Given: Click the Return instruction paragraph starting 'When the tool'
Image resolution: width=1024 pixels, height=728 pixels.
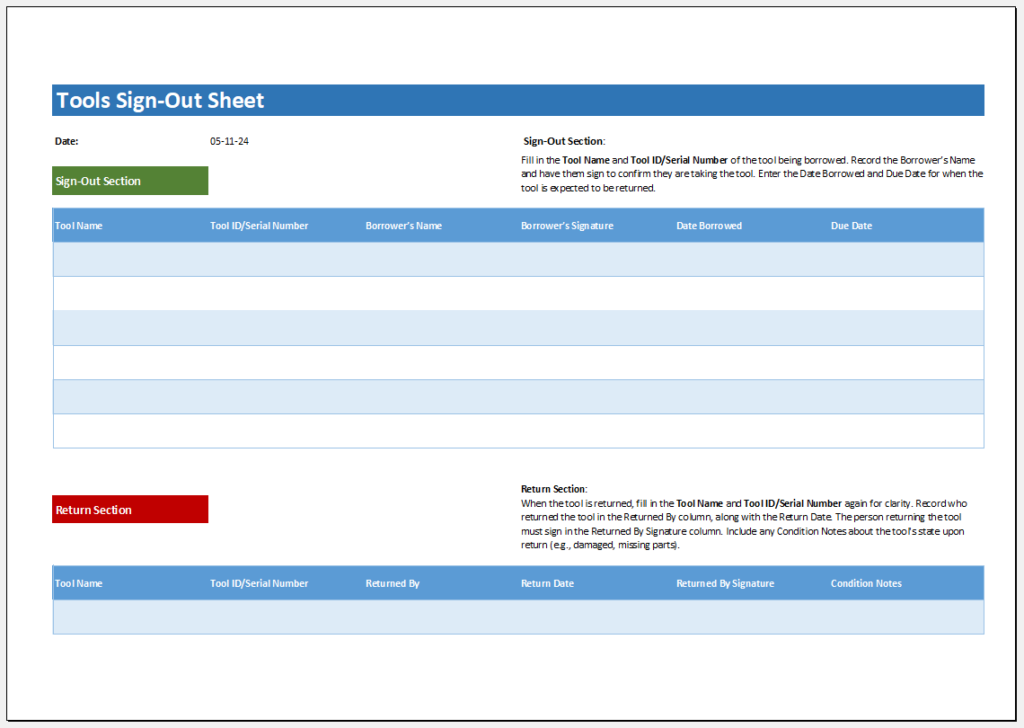Looking at the screenshot, I should coord(744,524).
